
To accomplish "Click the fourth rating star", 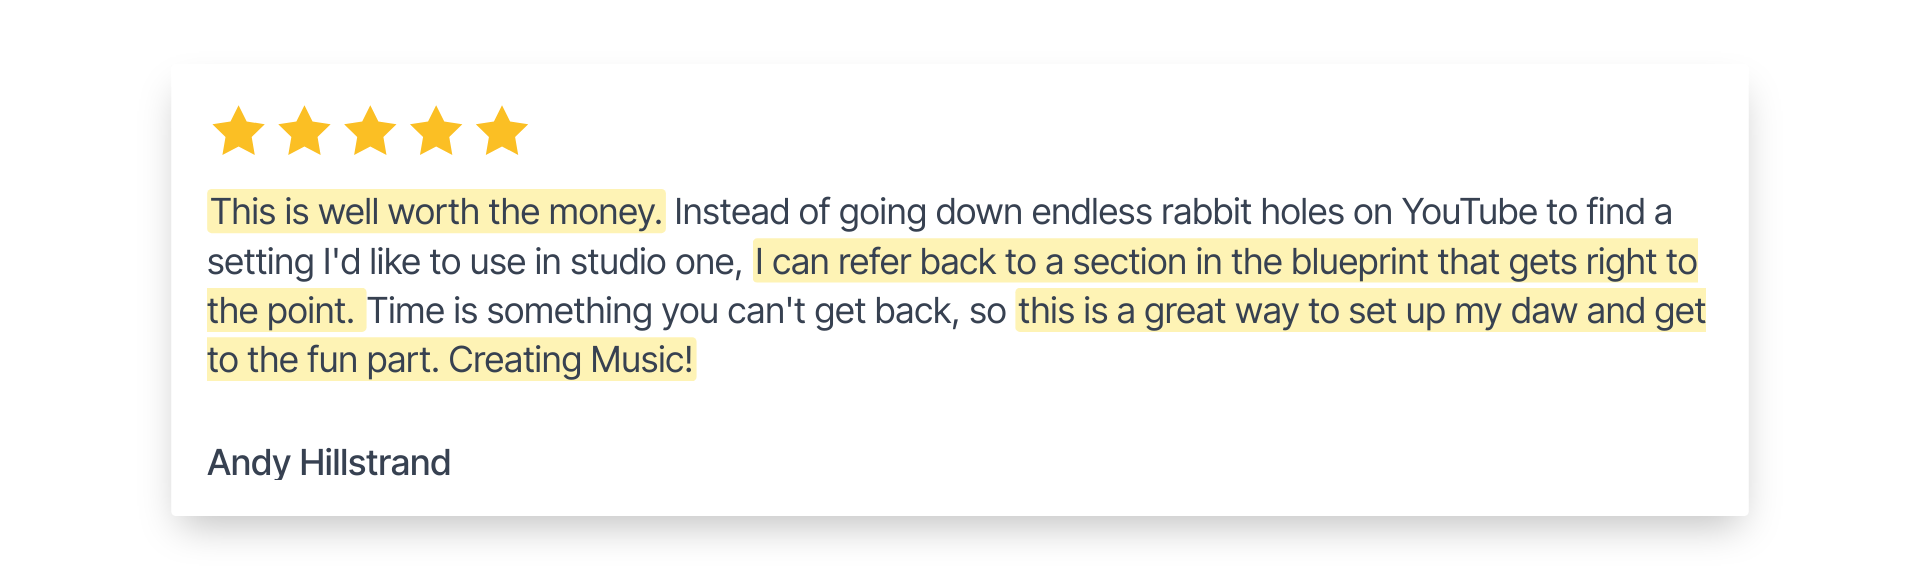I will pyautogui.click(x=436, y=131).
